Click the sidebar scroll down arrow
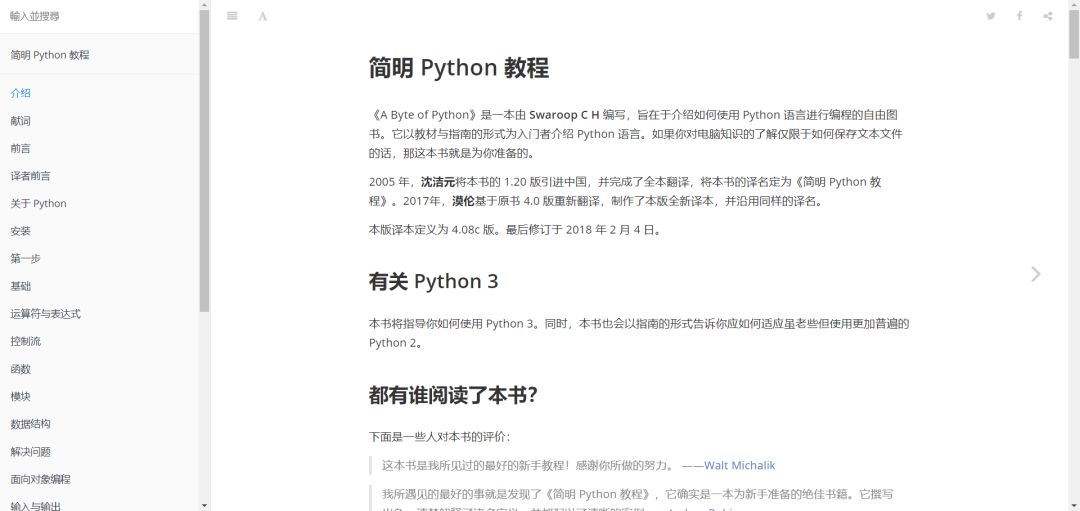The width and height of the screenshot is (1080, 511). 205,506
